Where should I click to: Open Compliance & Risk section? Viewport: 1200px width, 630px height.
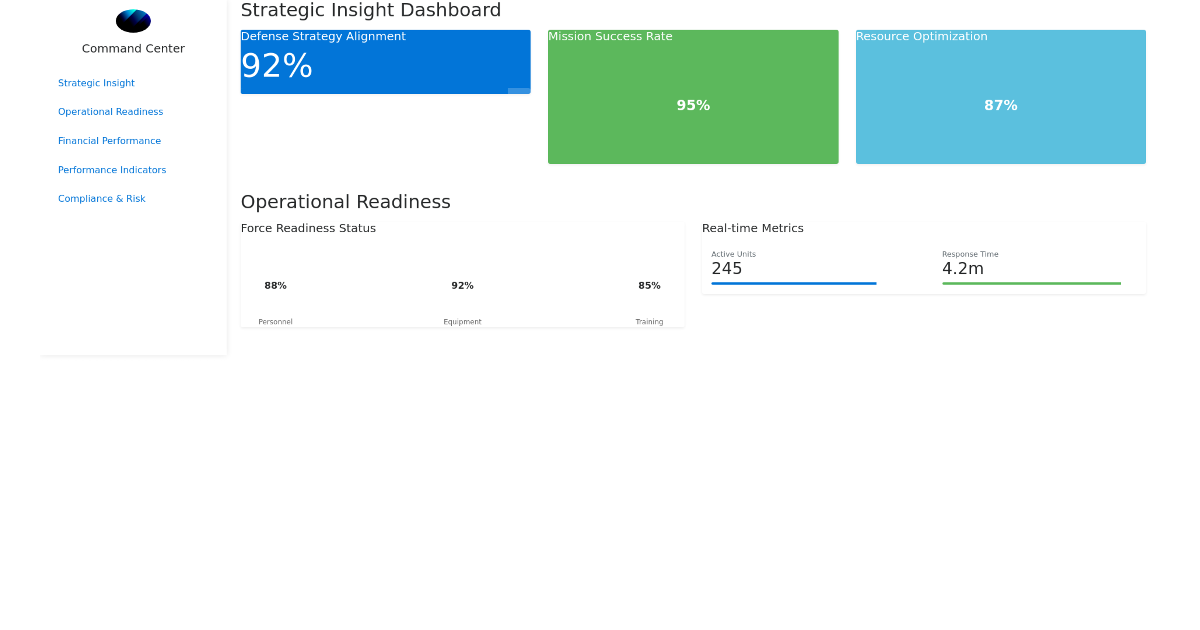(101, 198)
